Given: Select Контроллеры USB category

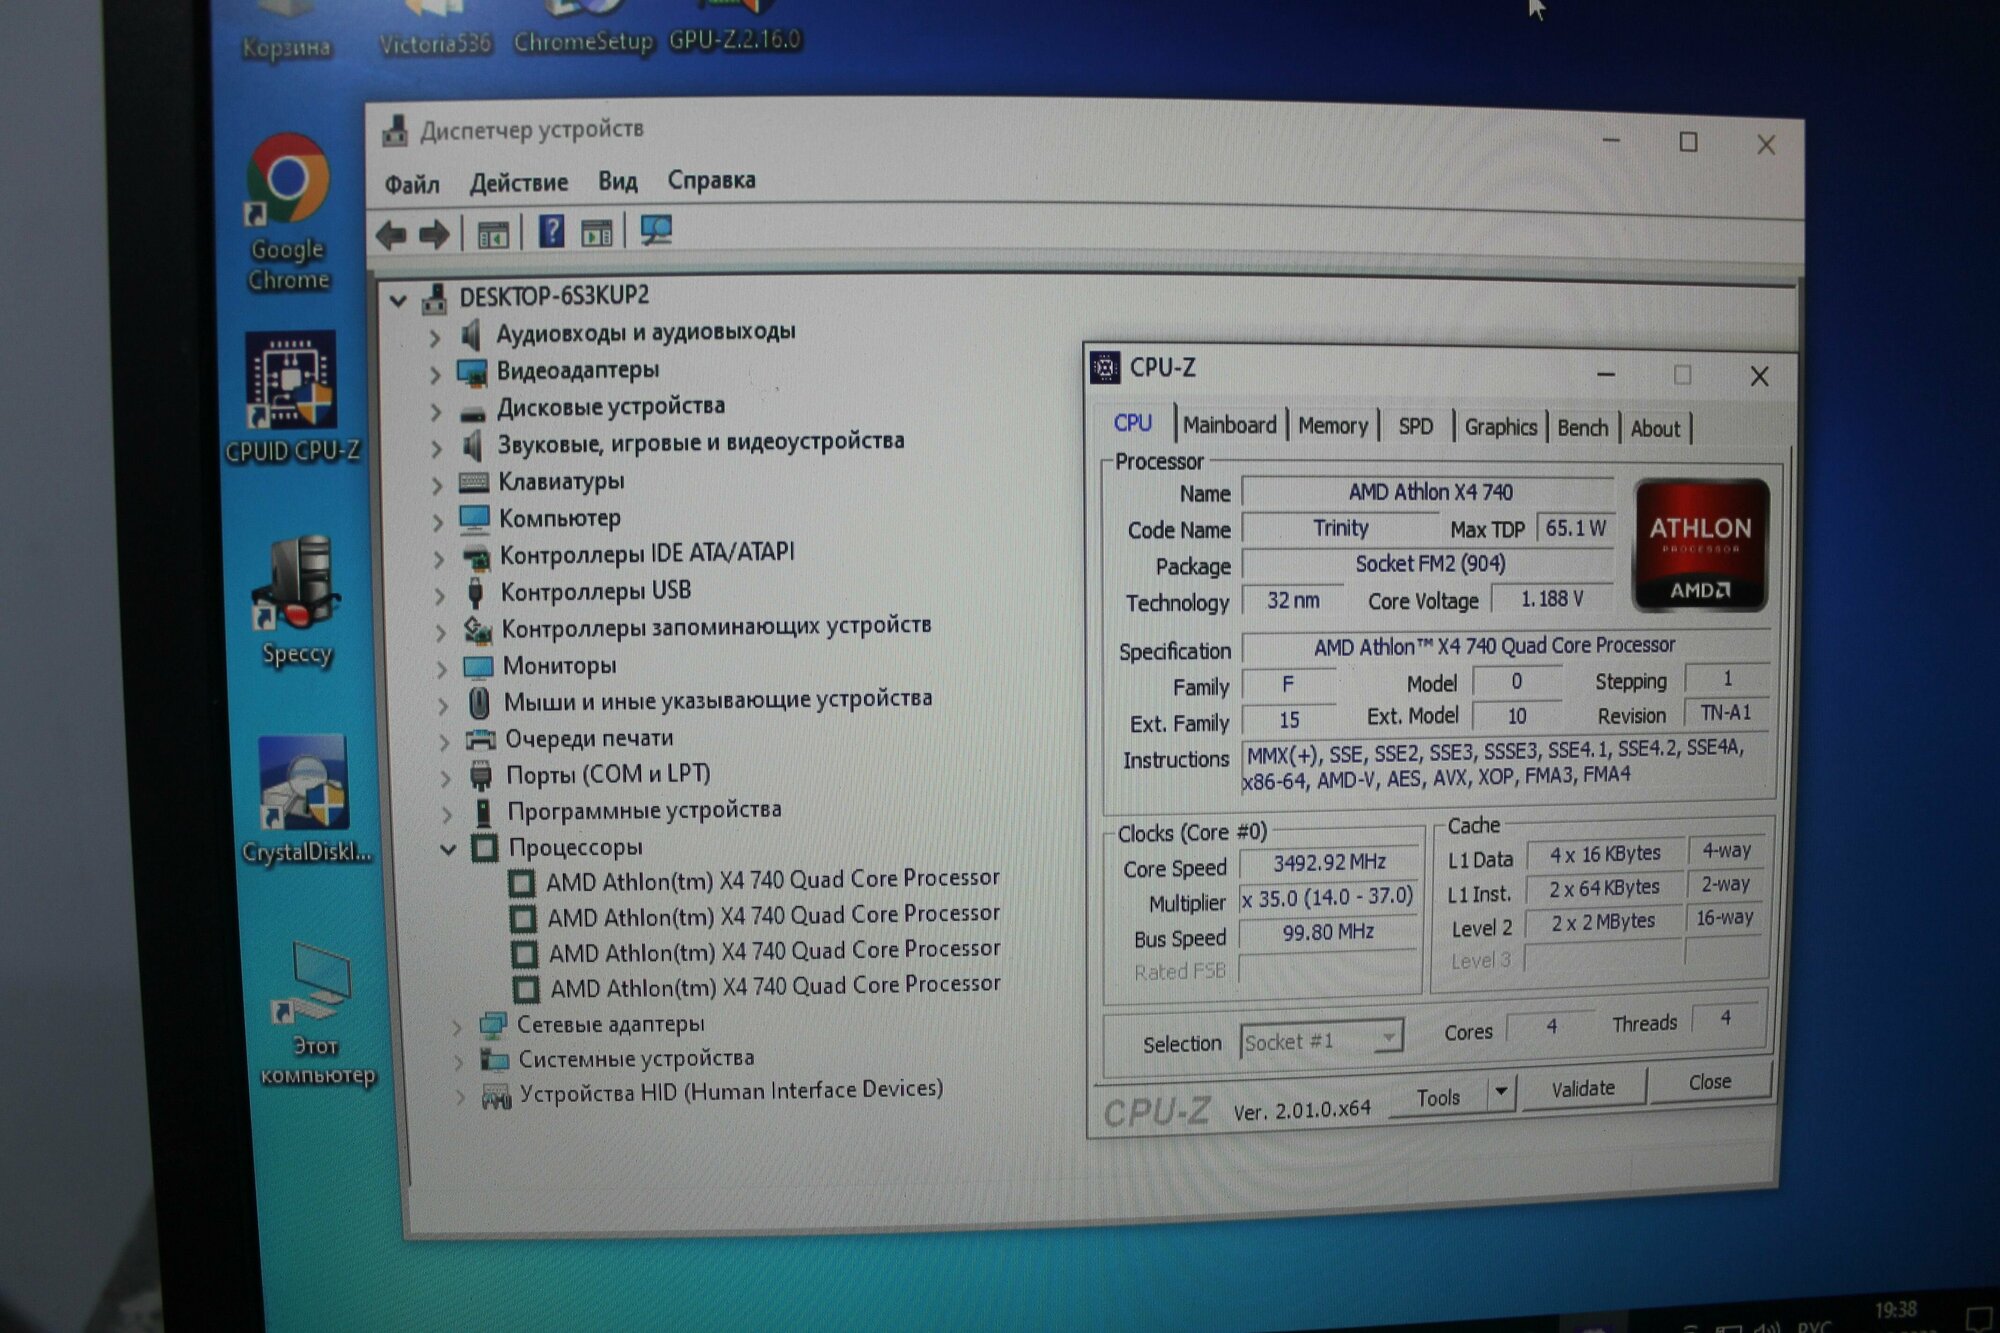Looking at the screenshot, I should point(595,591).
